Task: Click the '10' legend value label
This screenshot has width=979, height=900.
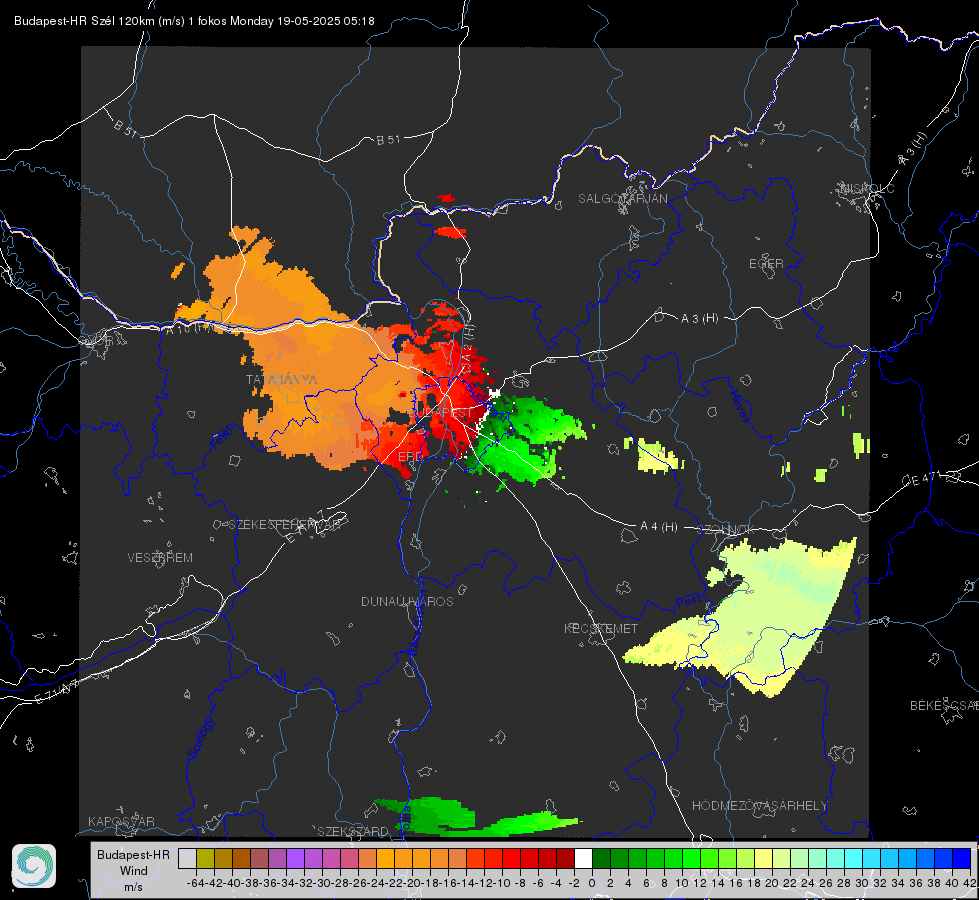Action: click(681, 883)
